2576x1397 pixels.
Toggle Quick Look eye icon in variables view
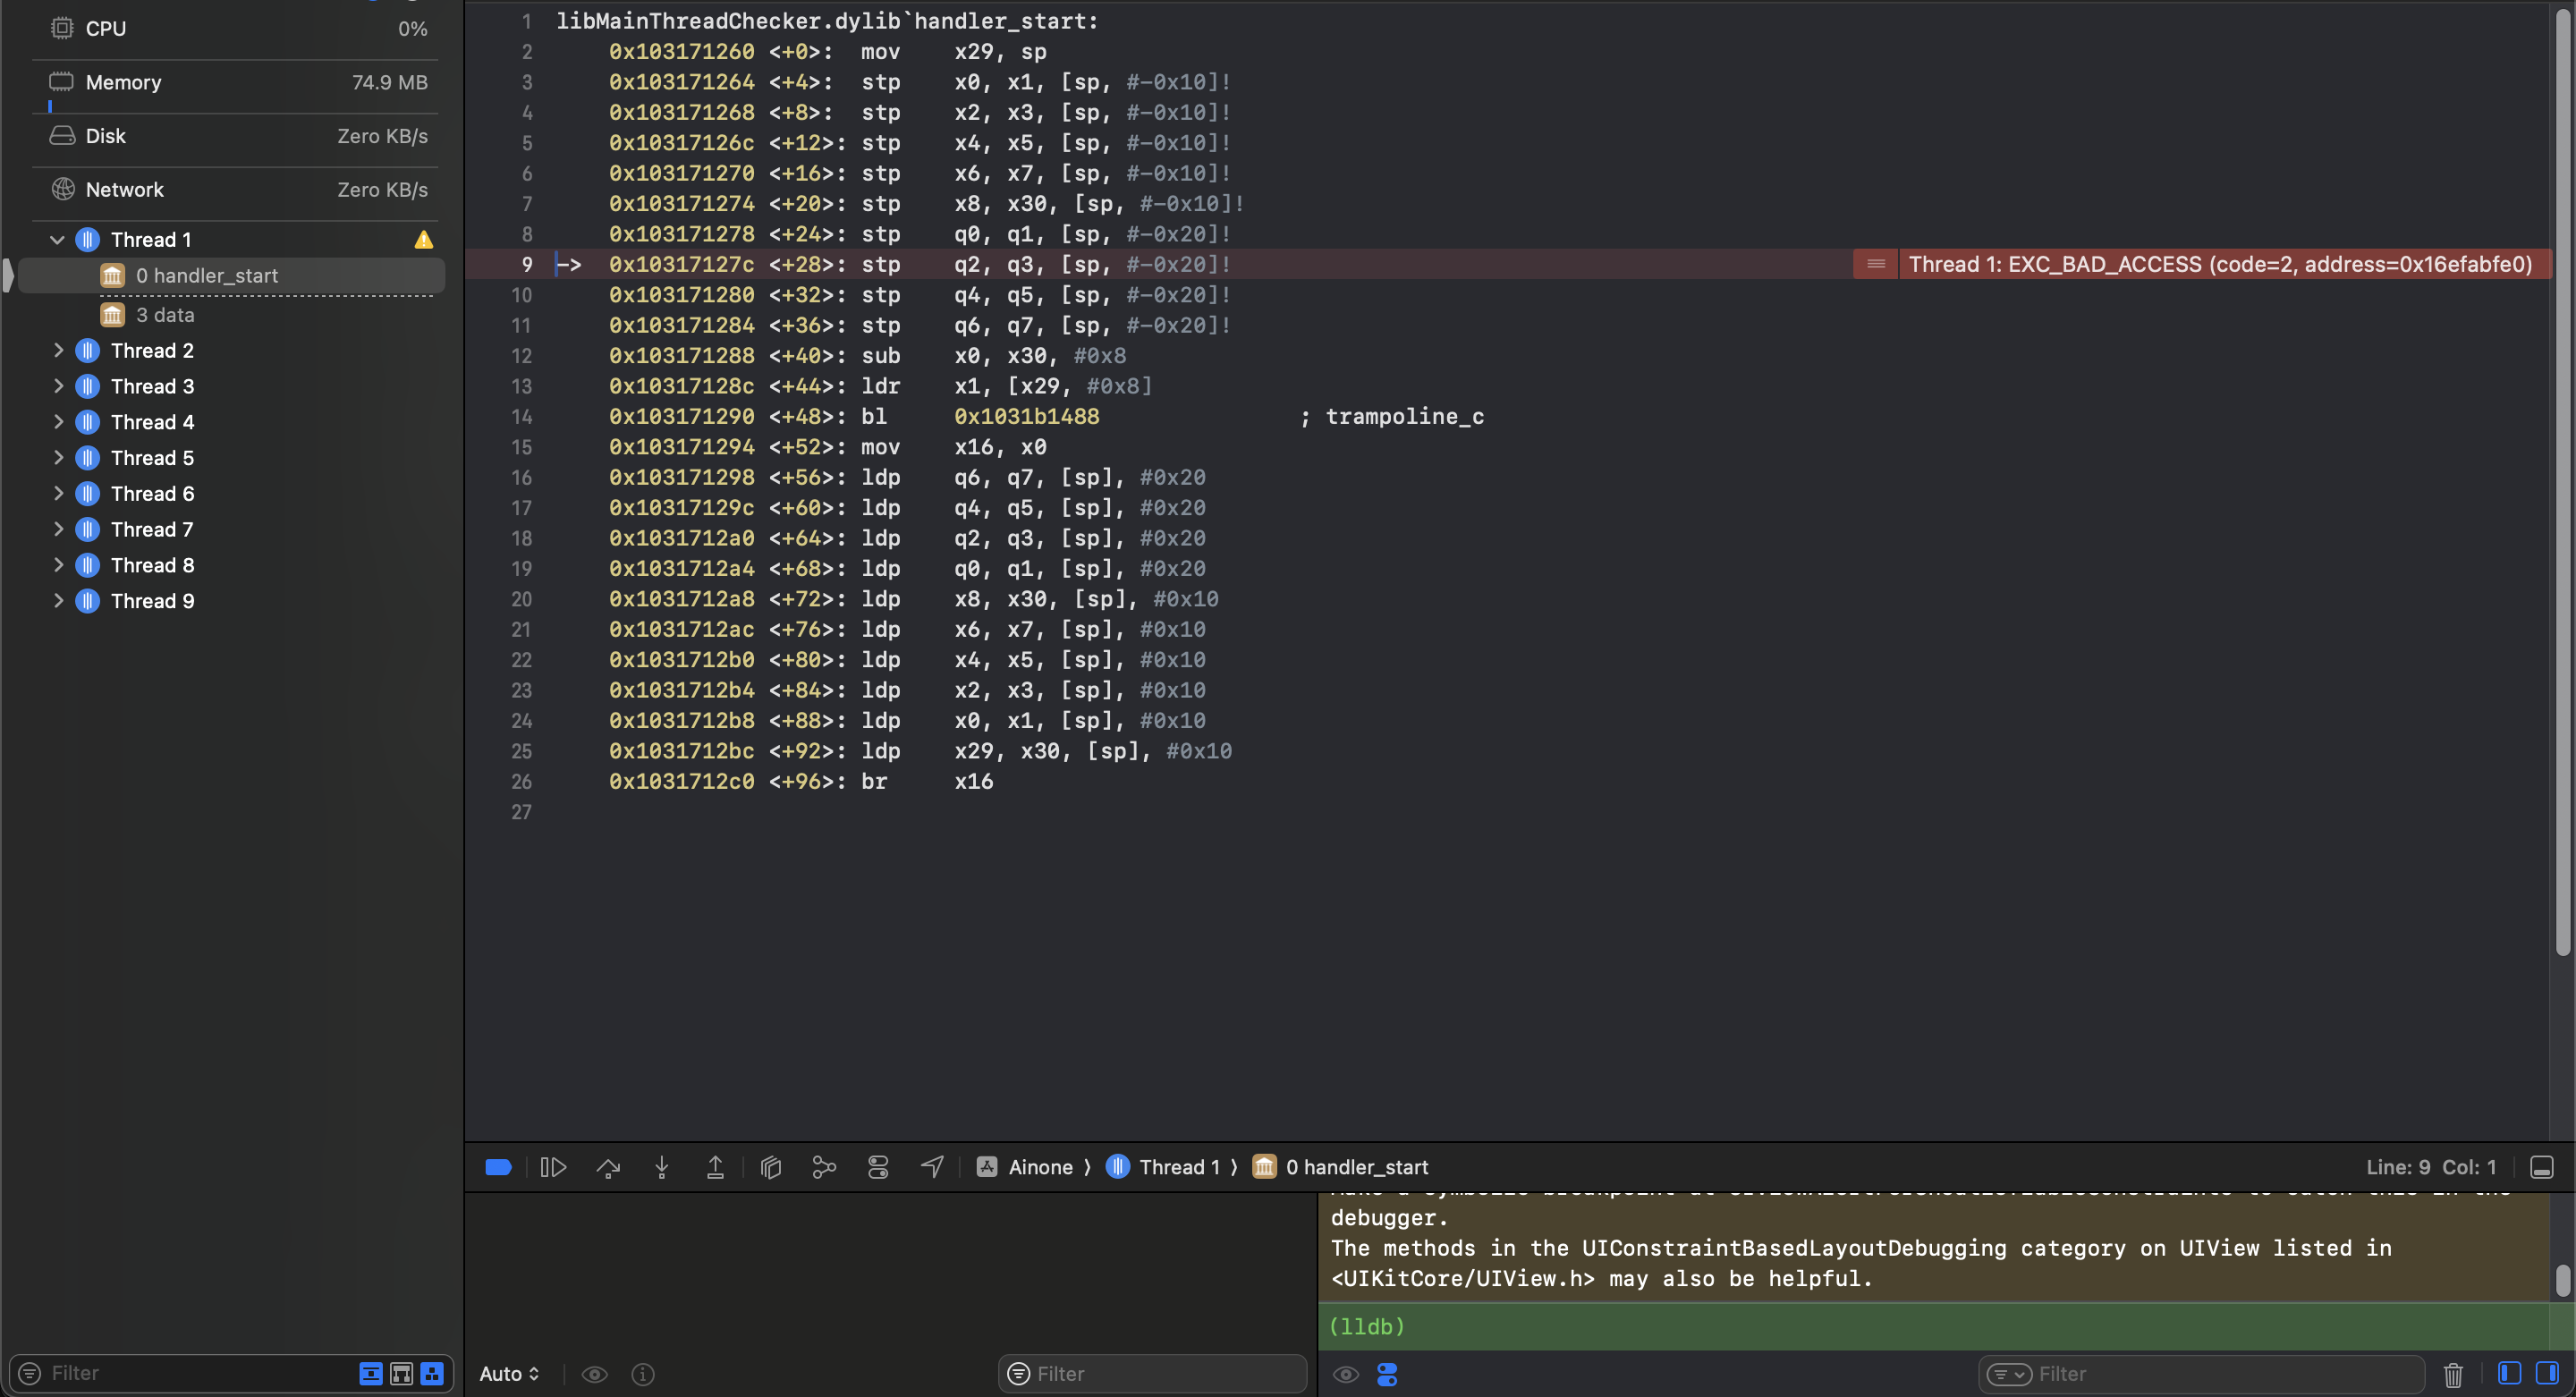pos(595,1373)
